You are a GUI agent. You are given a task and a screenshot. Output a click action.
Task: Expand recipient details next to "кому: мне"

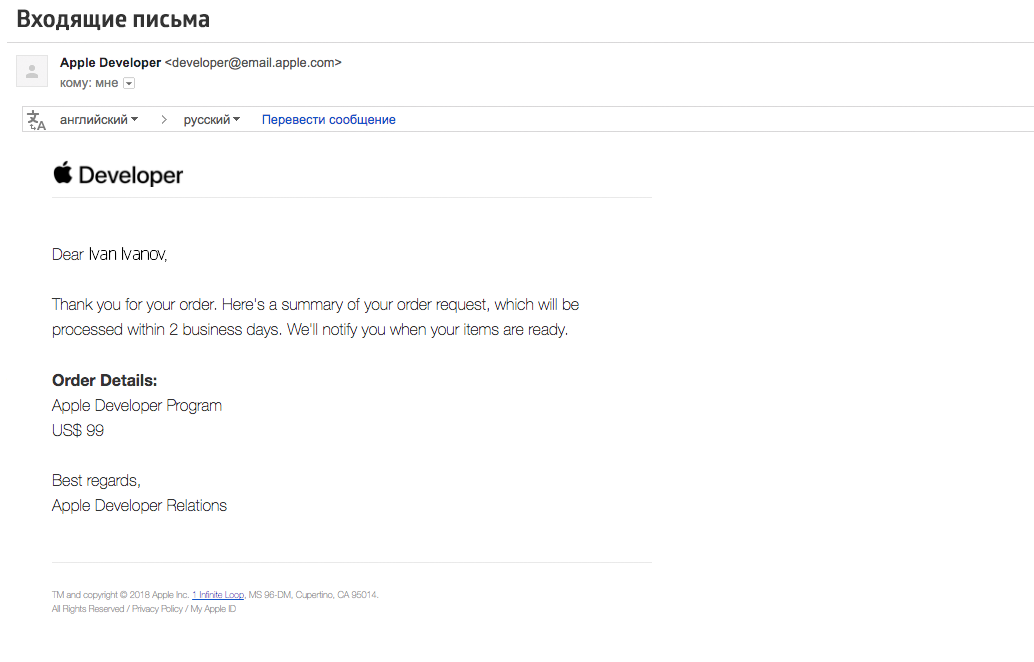(x=128, y=83)
